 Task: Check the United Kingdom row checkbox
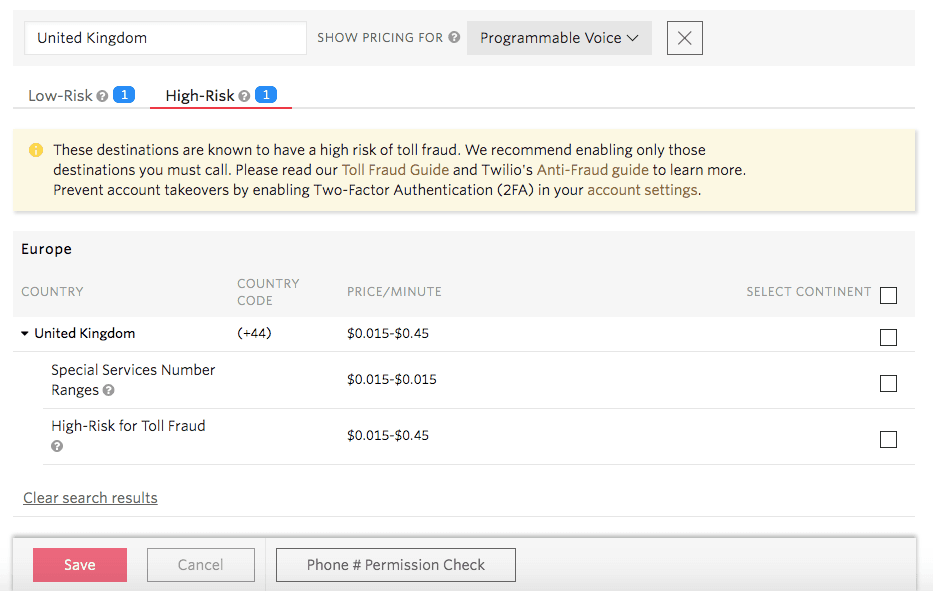tap(888, 337)
